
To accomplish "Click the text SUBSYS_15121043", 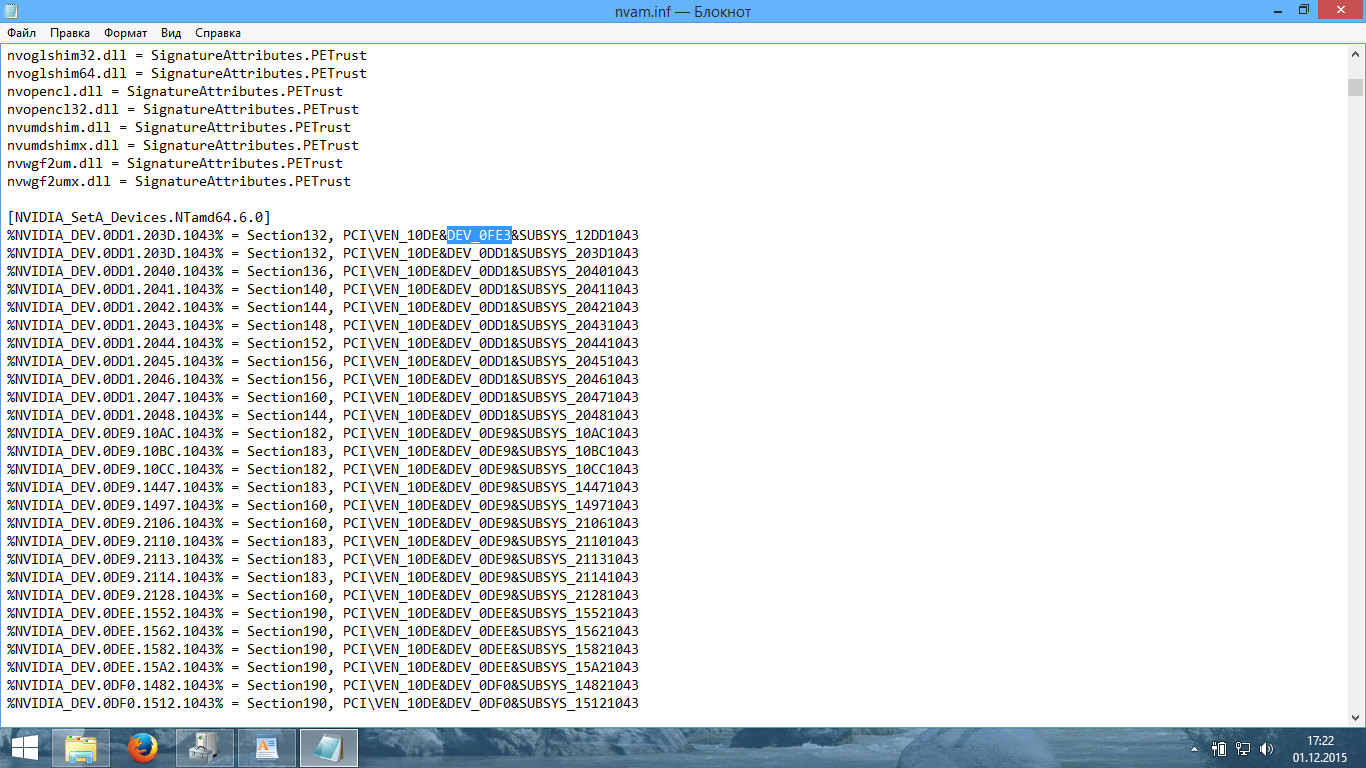I will click(x=579, y=703).
